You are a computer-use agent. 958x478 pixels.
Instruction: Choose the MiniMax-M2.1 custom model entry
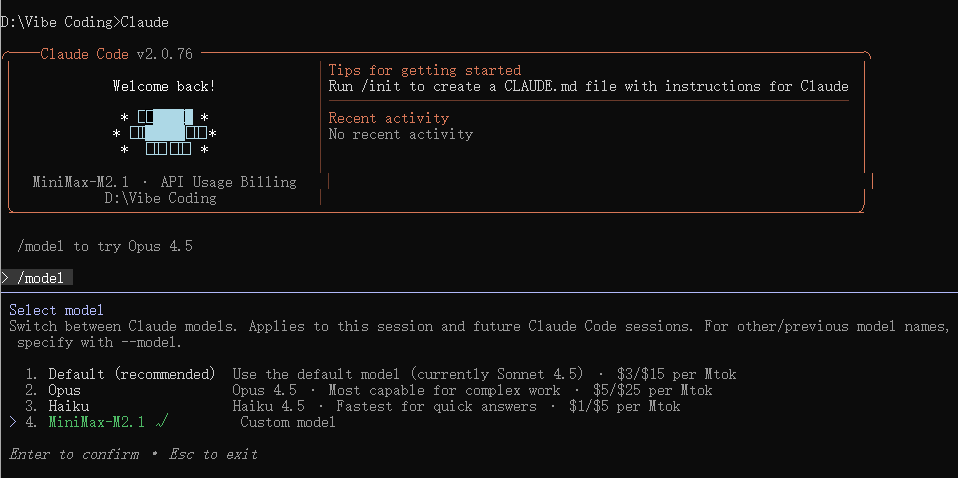pyautogui.click(x=97, y=422)
